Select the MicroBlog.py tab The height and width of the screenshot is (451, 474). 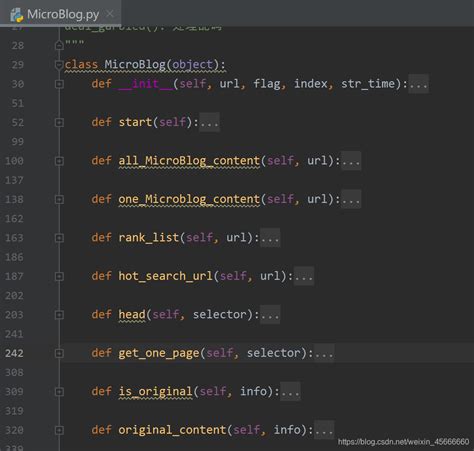click(60, 14)
